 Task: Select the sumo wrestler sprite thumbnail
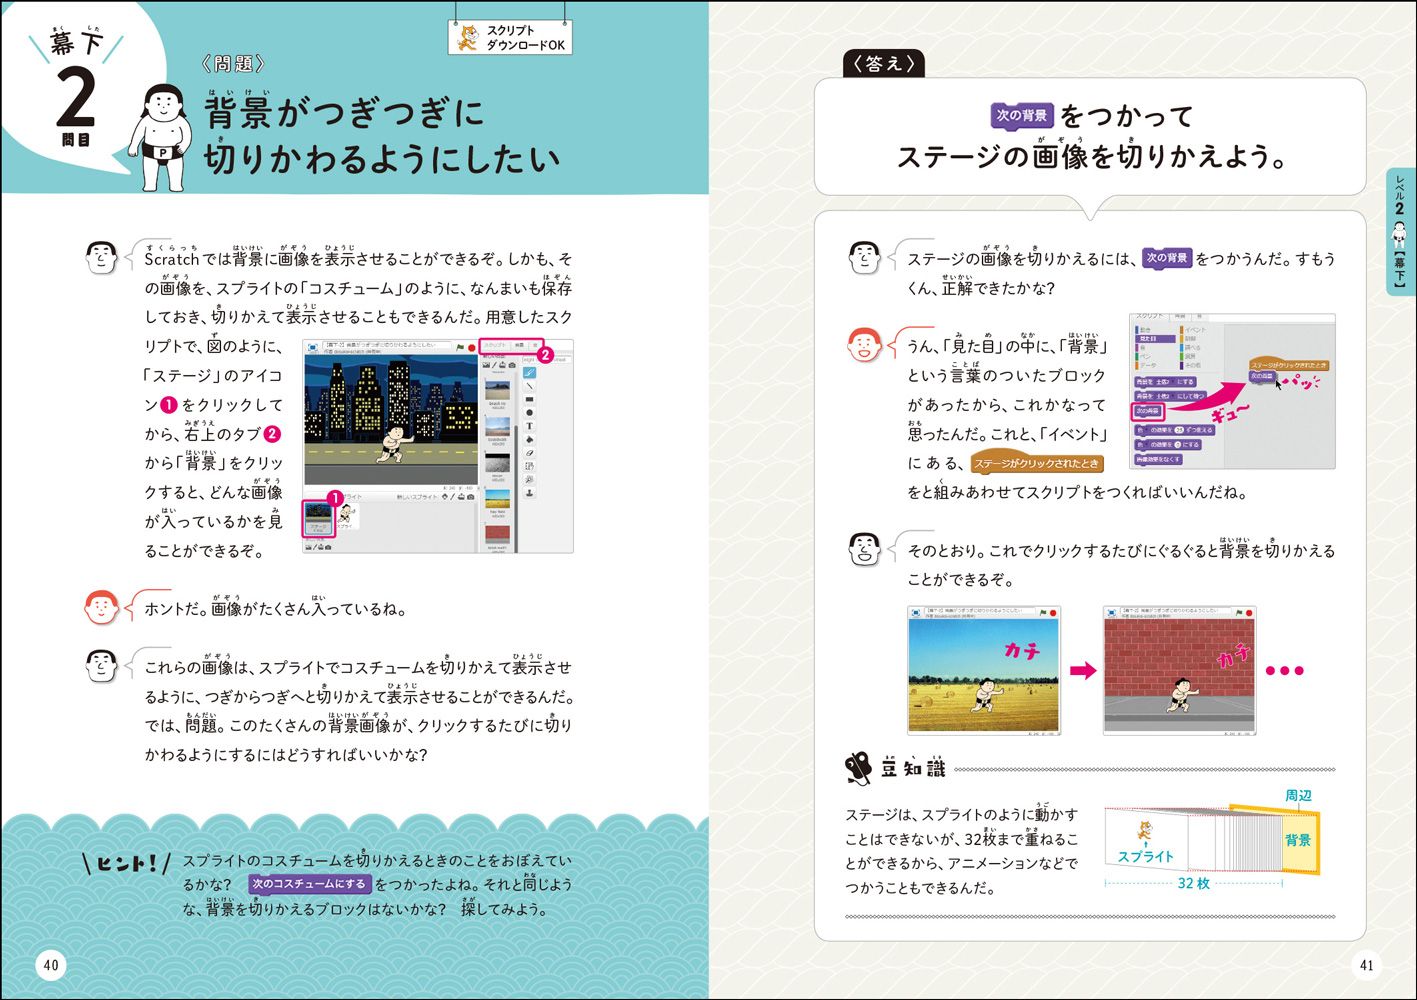347,516
